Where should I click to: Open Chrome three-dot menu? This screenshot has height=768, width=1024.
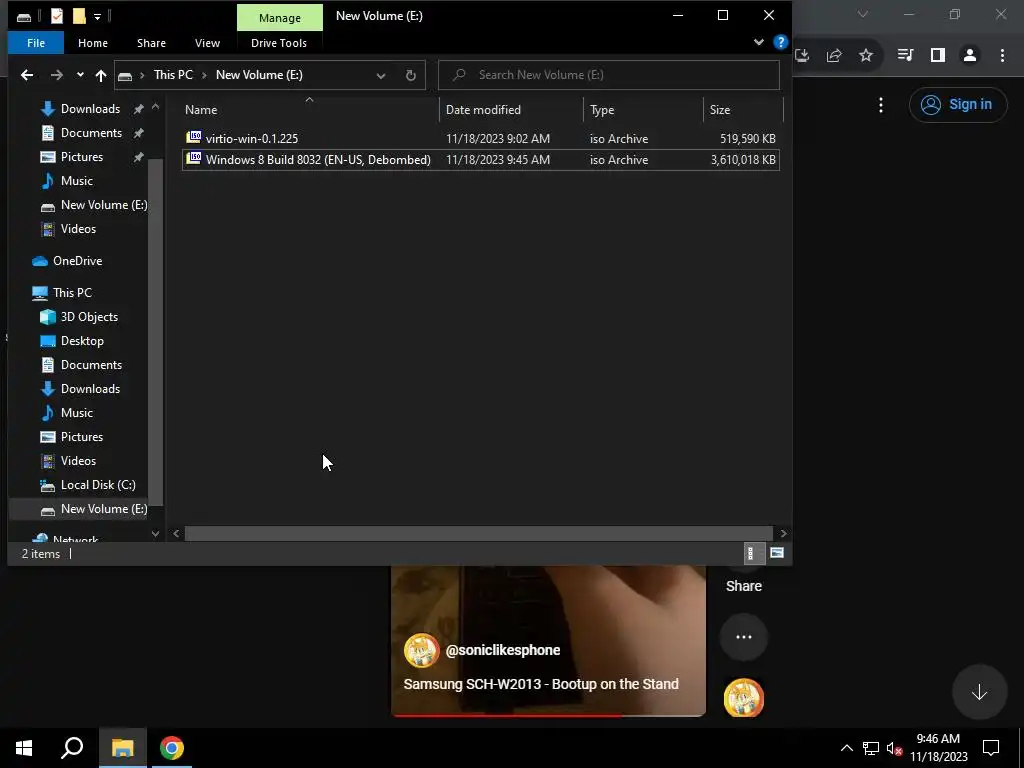(1002, 56)
